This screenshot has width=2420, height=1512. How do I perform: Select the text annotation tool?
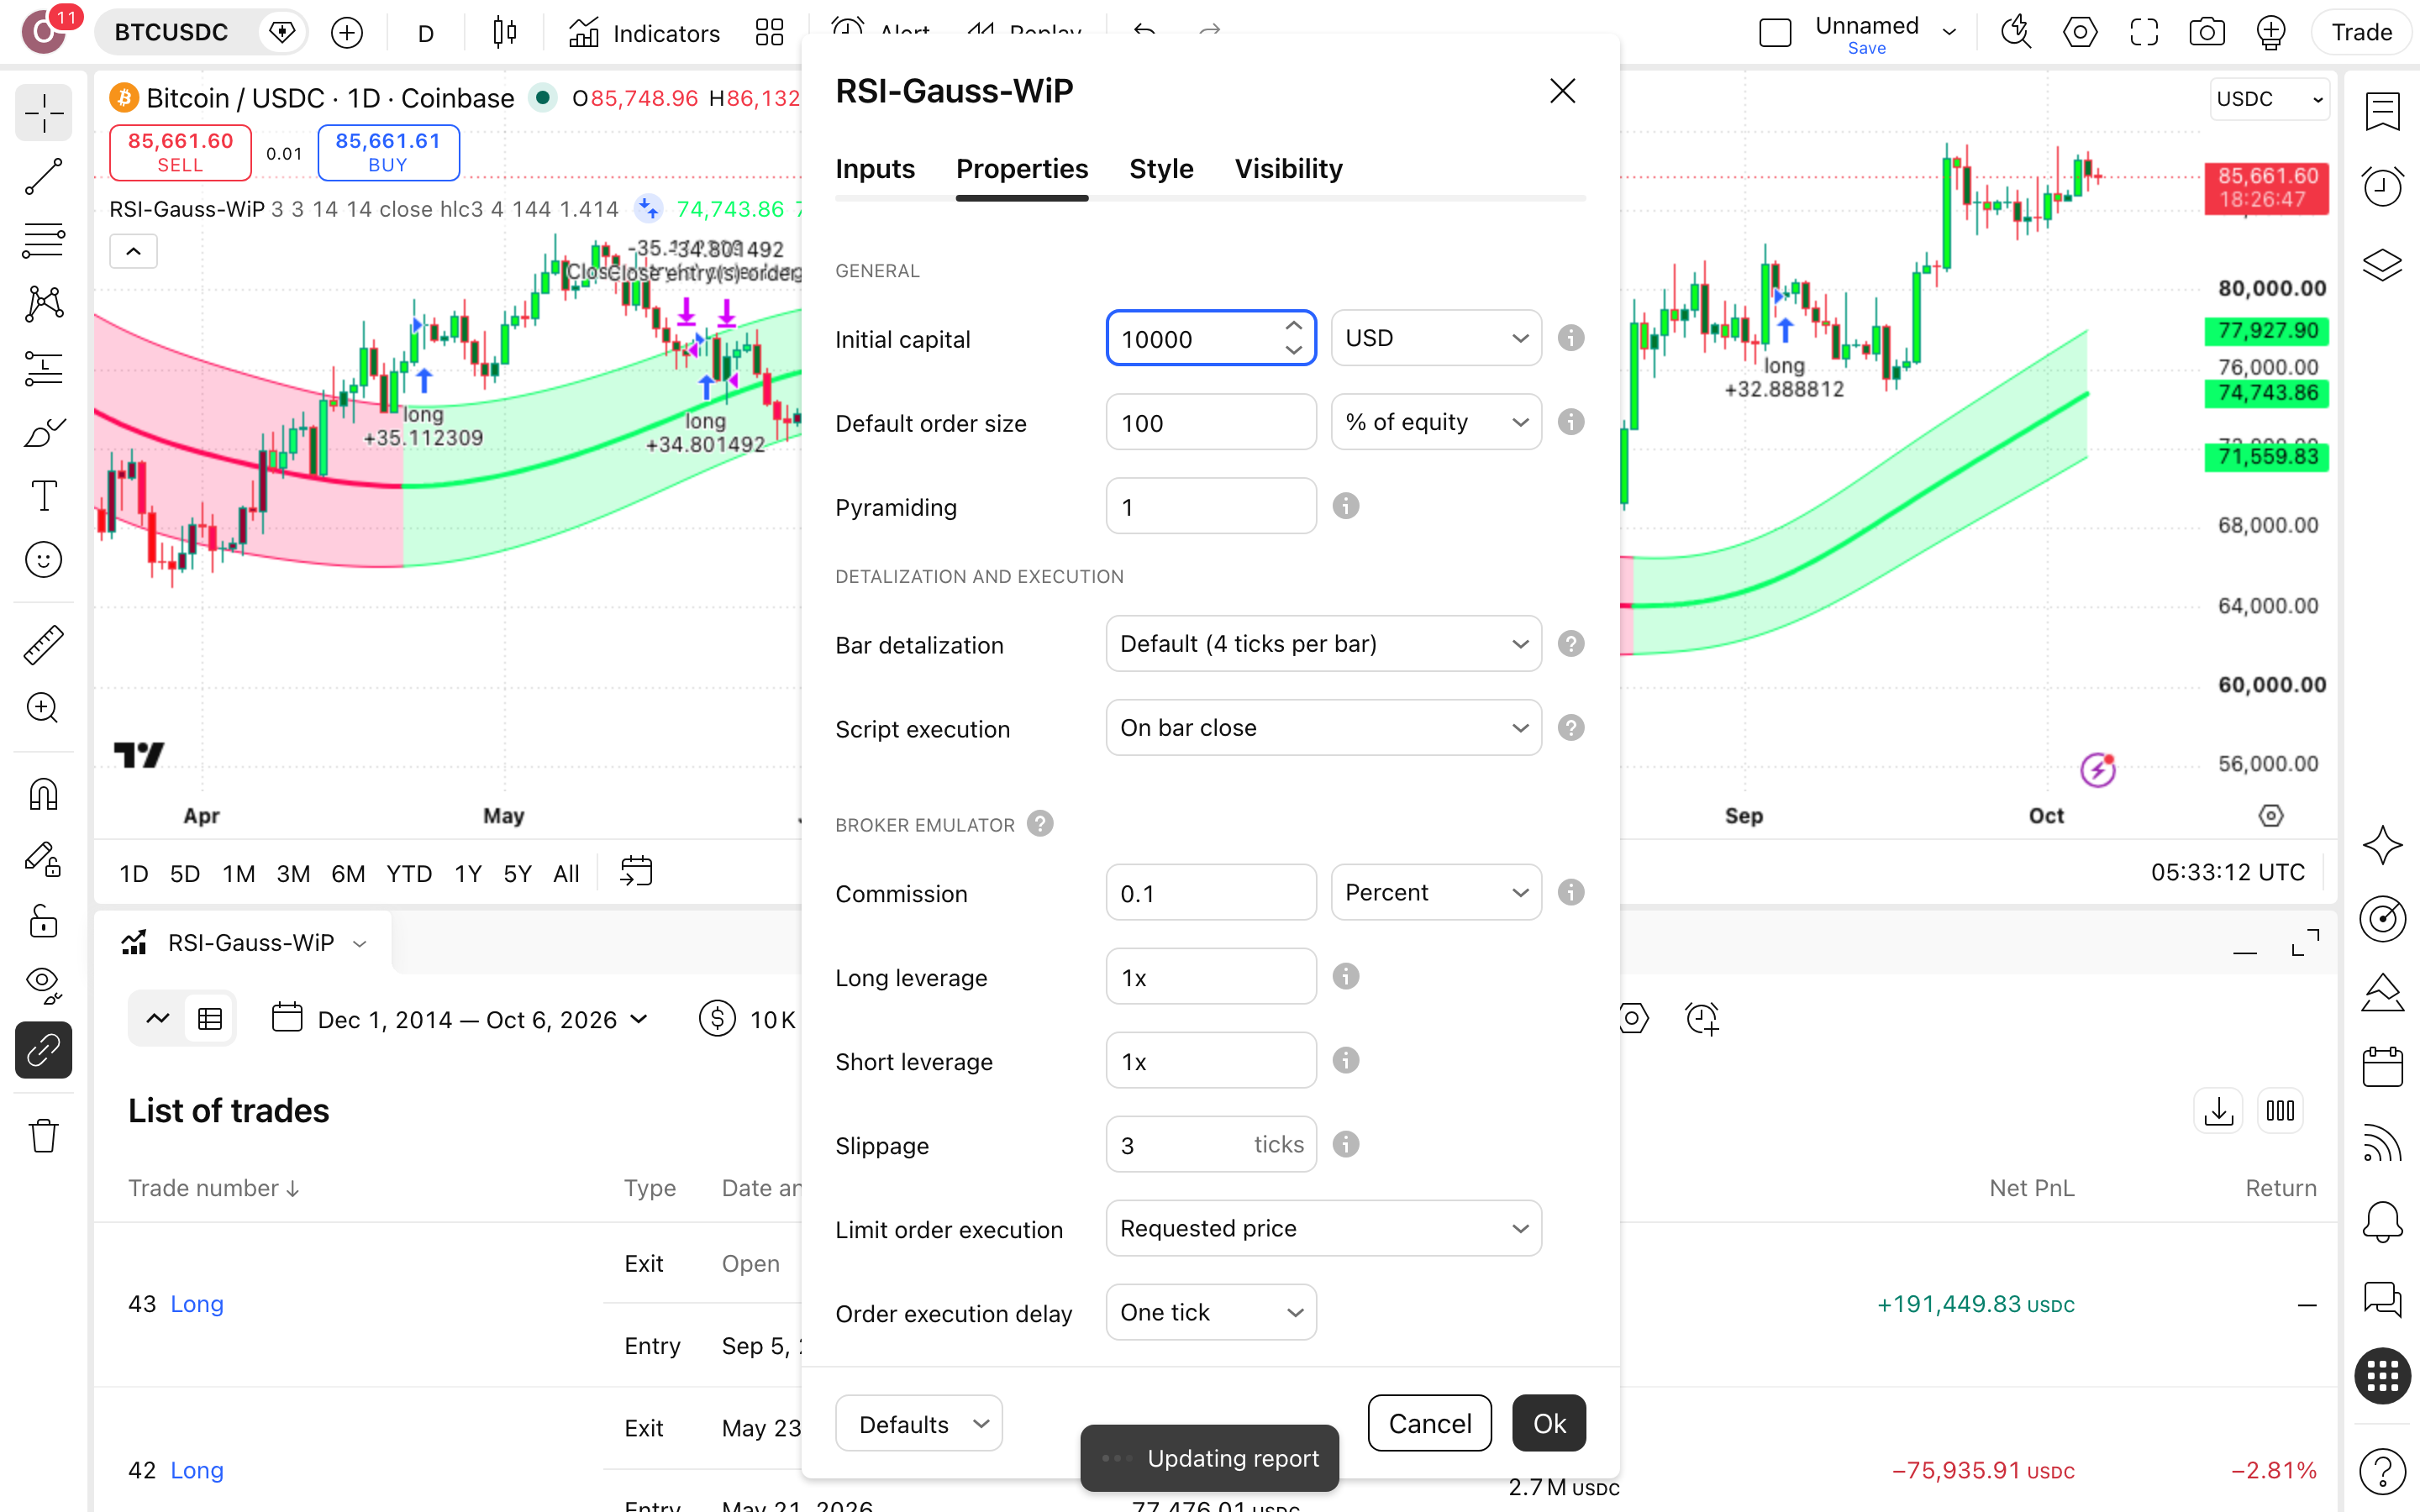43,496
